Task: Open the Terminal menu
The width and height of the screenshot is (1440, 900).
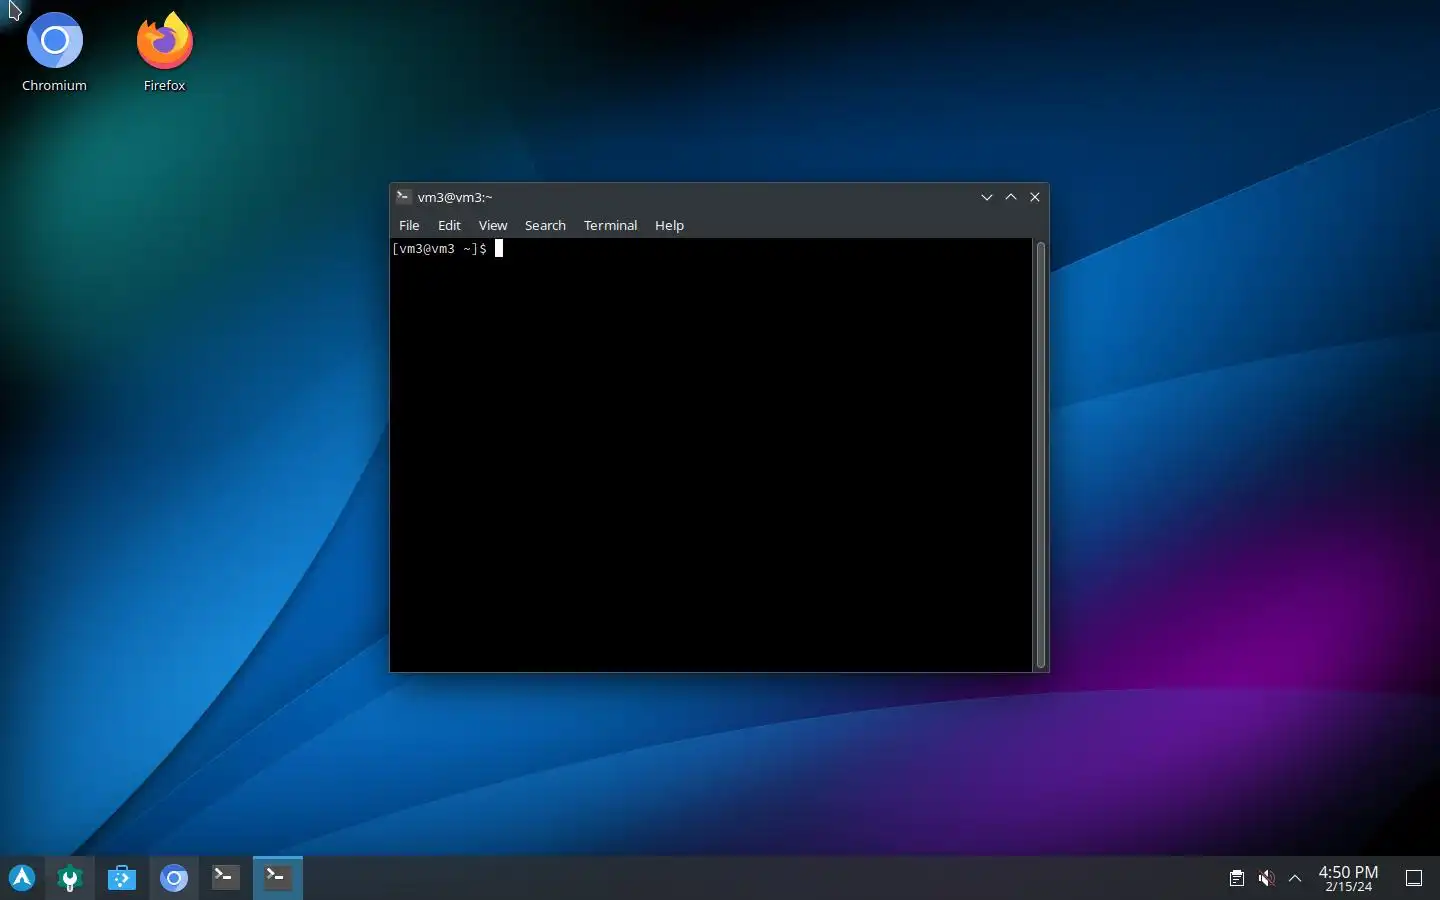Action: (610, 225)
